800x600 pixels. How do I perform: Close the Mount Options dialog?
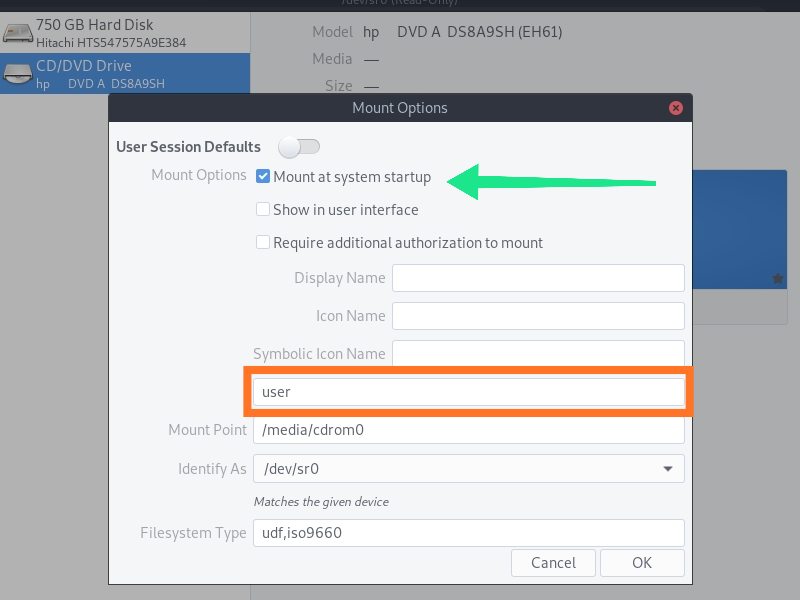pos(676,108)
